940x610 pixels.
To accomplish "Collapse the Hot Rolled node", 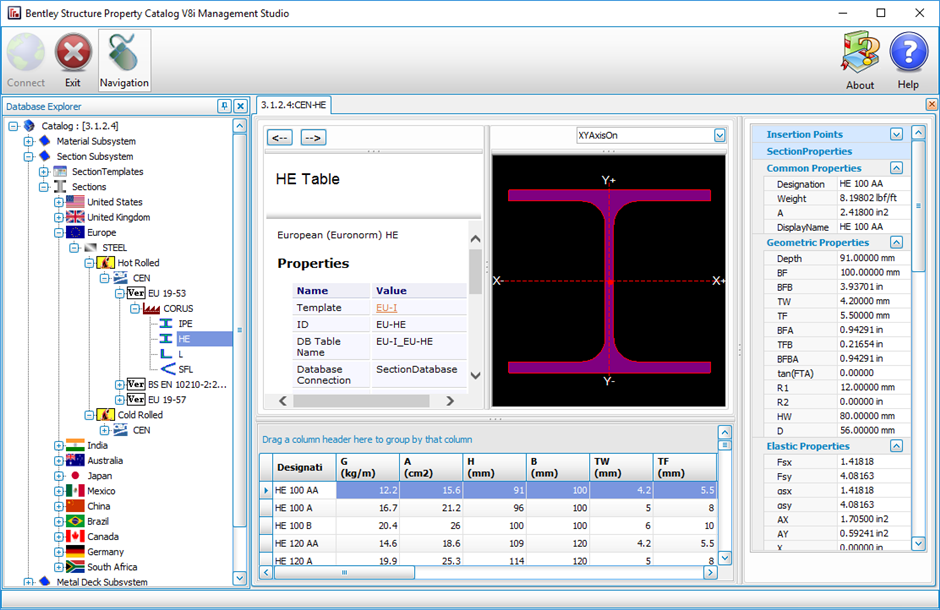I will pyautogui.click(x=89, y=263).
